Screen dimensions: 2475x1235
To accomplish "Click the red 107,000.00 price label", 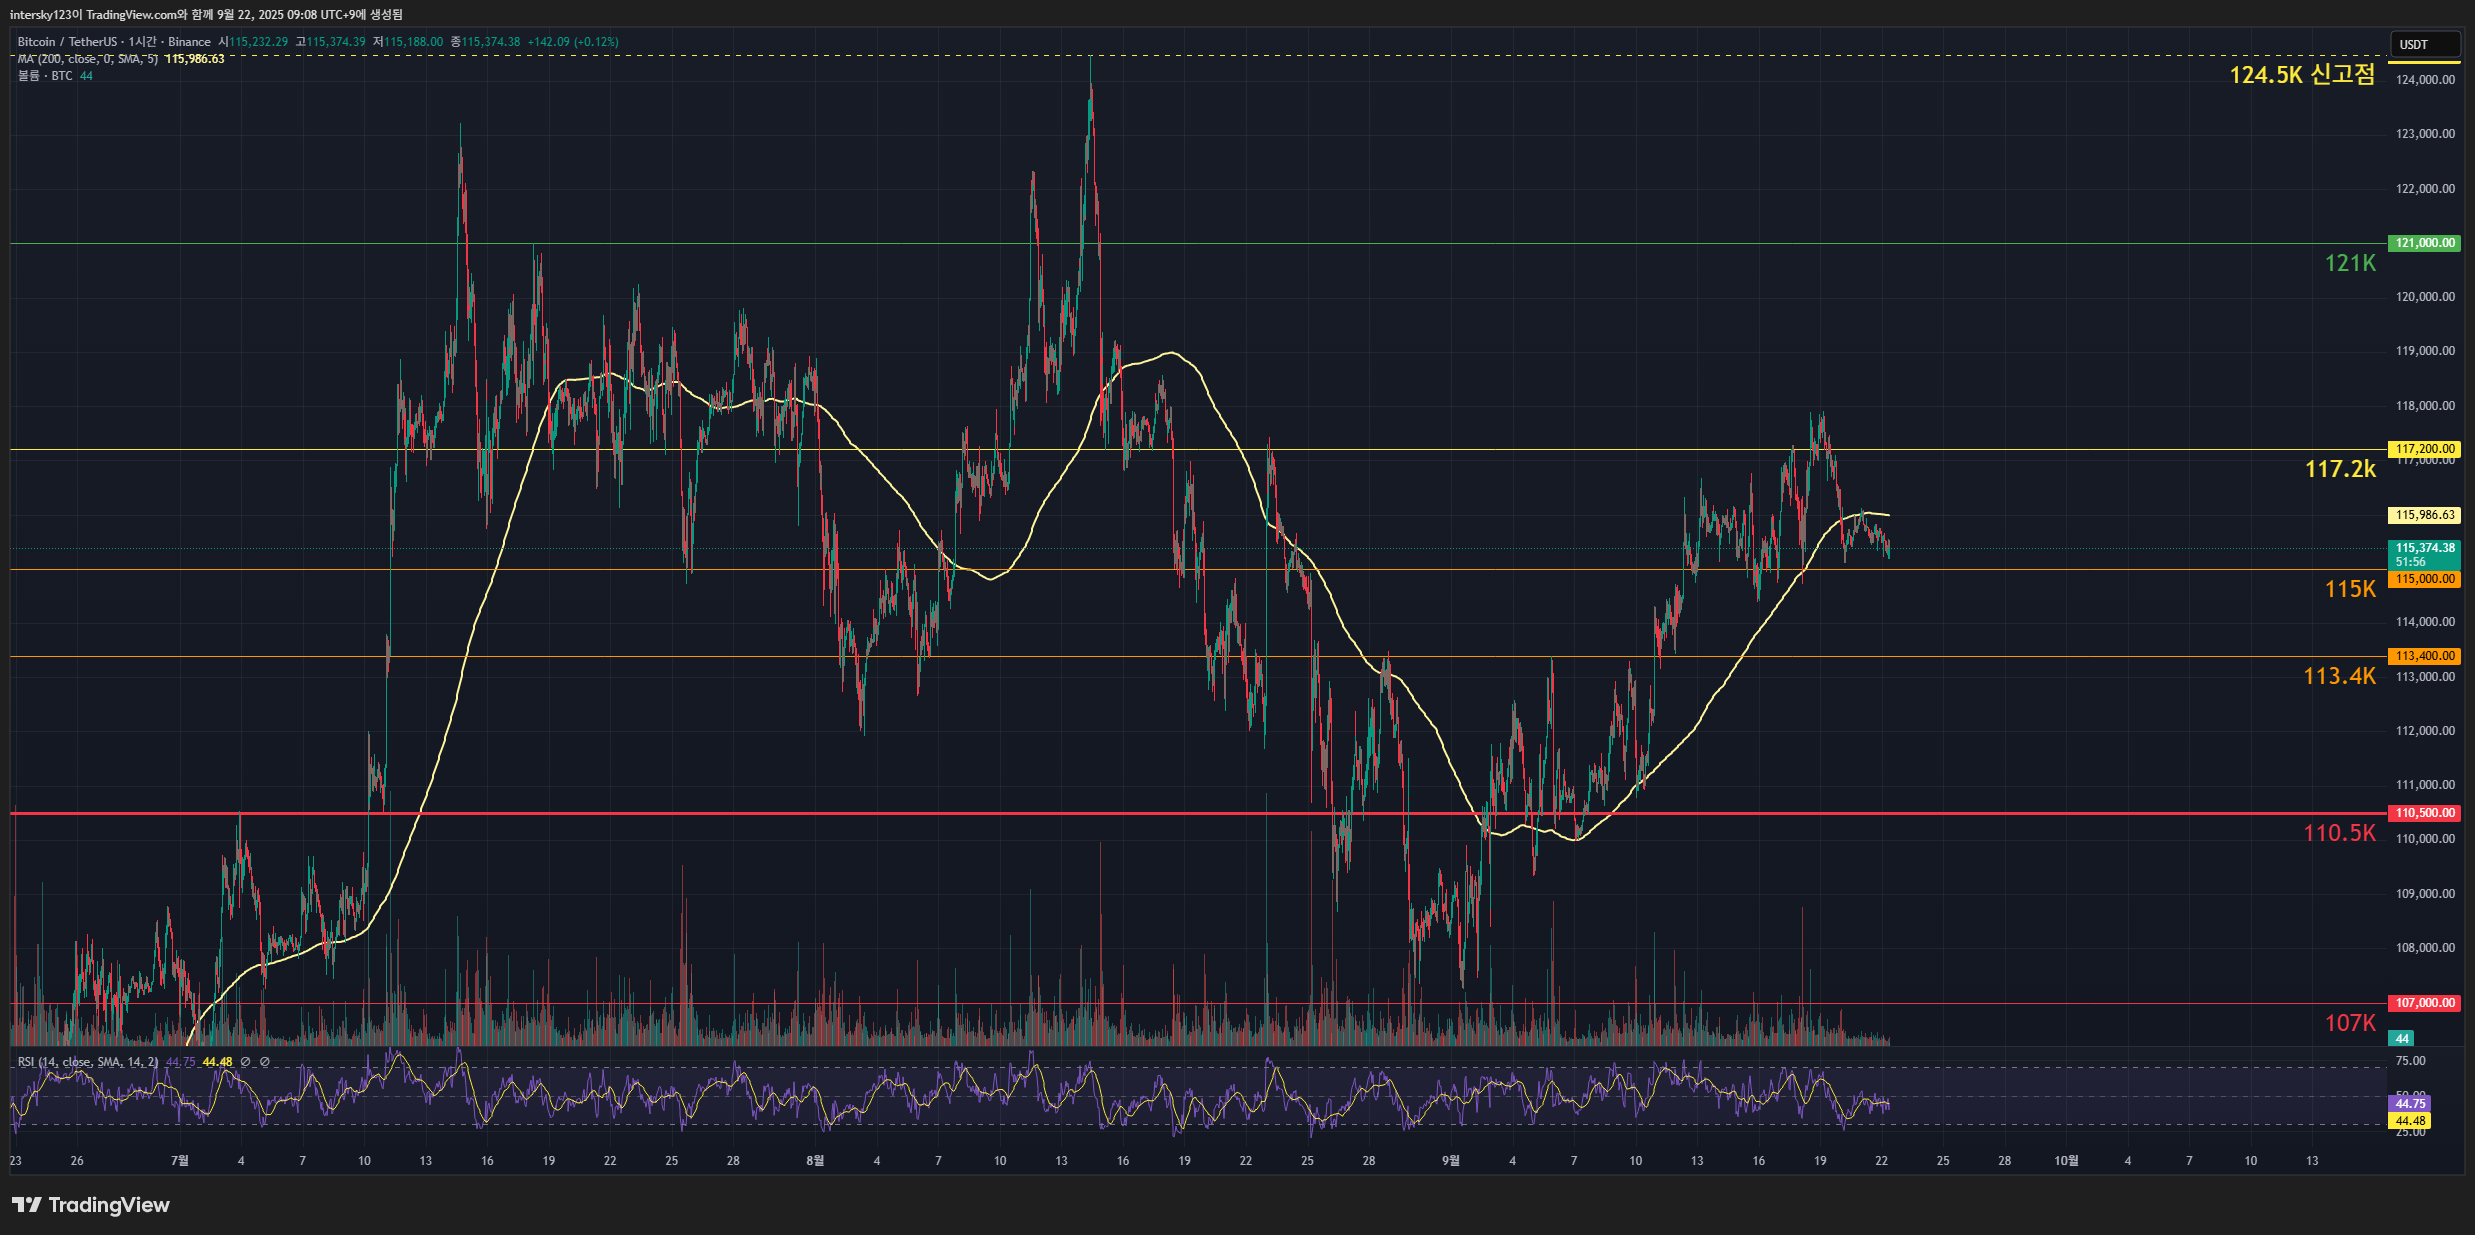I will point(2424,1003).
